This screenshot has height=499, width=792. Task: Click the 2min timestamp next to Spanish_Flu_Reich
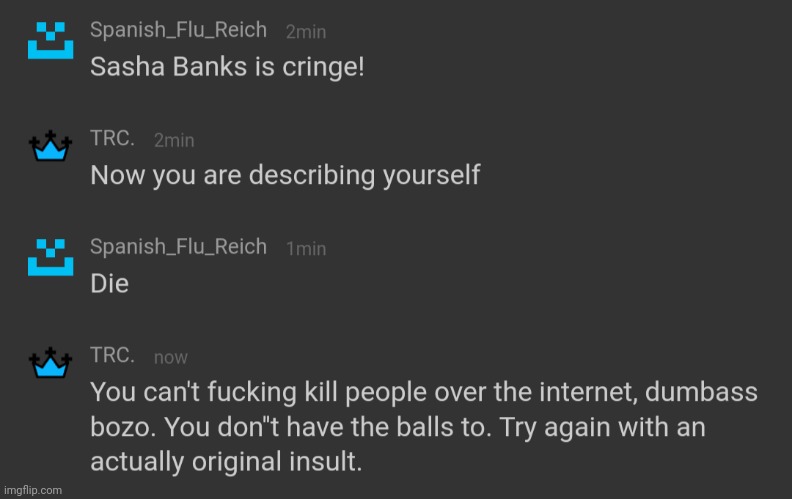(305, 32)
